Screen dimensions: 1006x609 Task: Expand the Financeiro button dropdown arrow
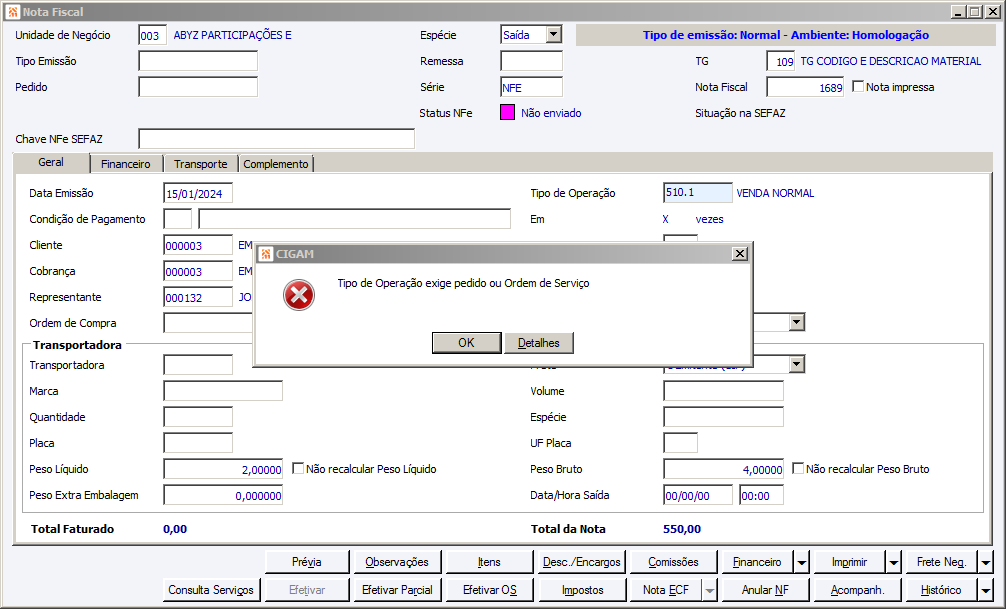[x=801, y=562]
